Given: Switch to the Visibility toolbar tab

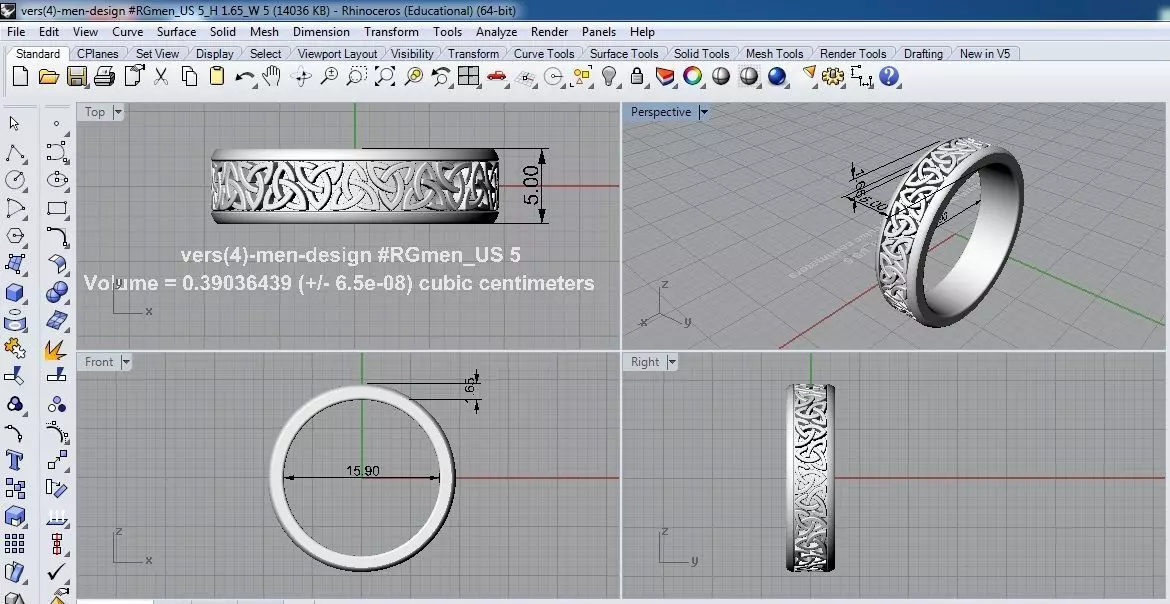Looking at the screenshot, I should pos(412,54).
